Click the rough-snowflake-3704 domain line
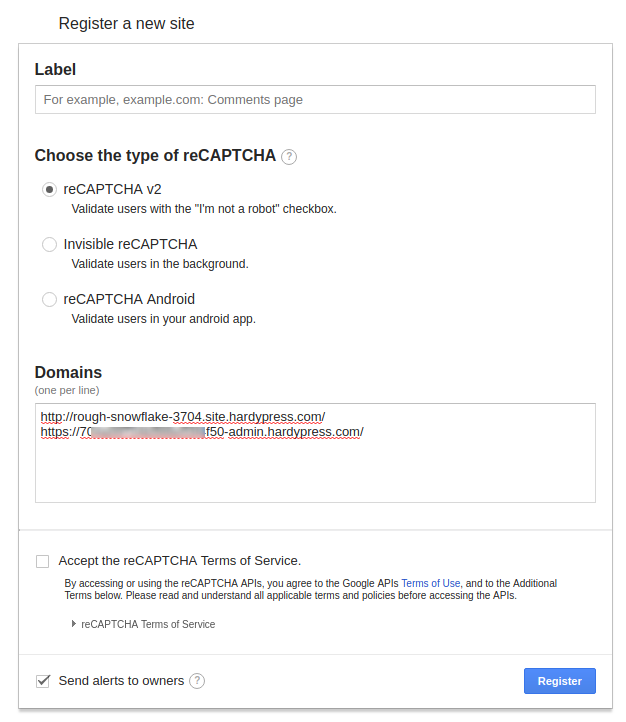626x722 pixels. (x=183, y=416)
